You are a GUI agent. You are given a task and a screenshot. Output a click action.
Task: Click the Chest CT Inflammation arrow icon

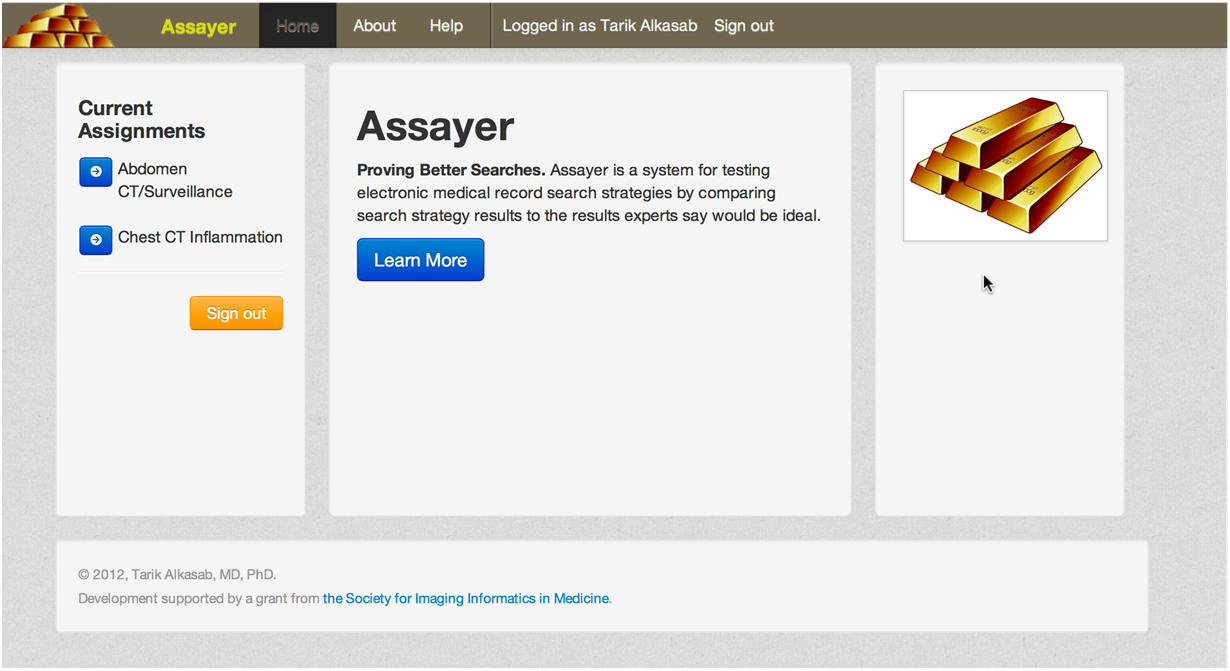[95, 240]
